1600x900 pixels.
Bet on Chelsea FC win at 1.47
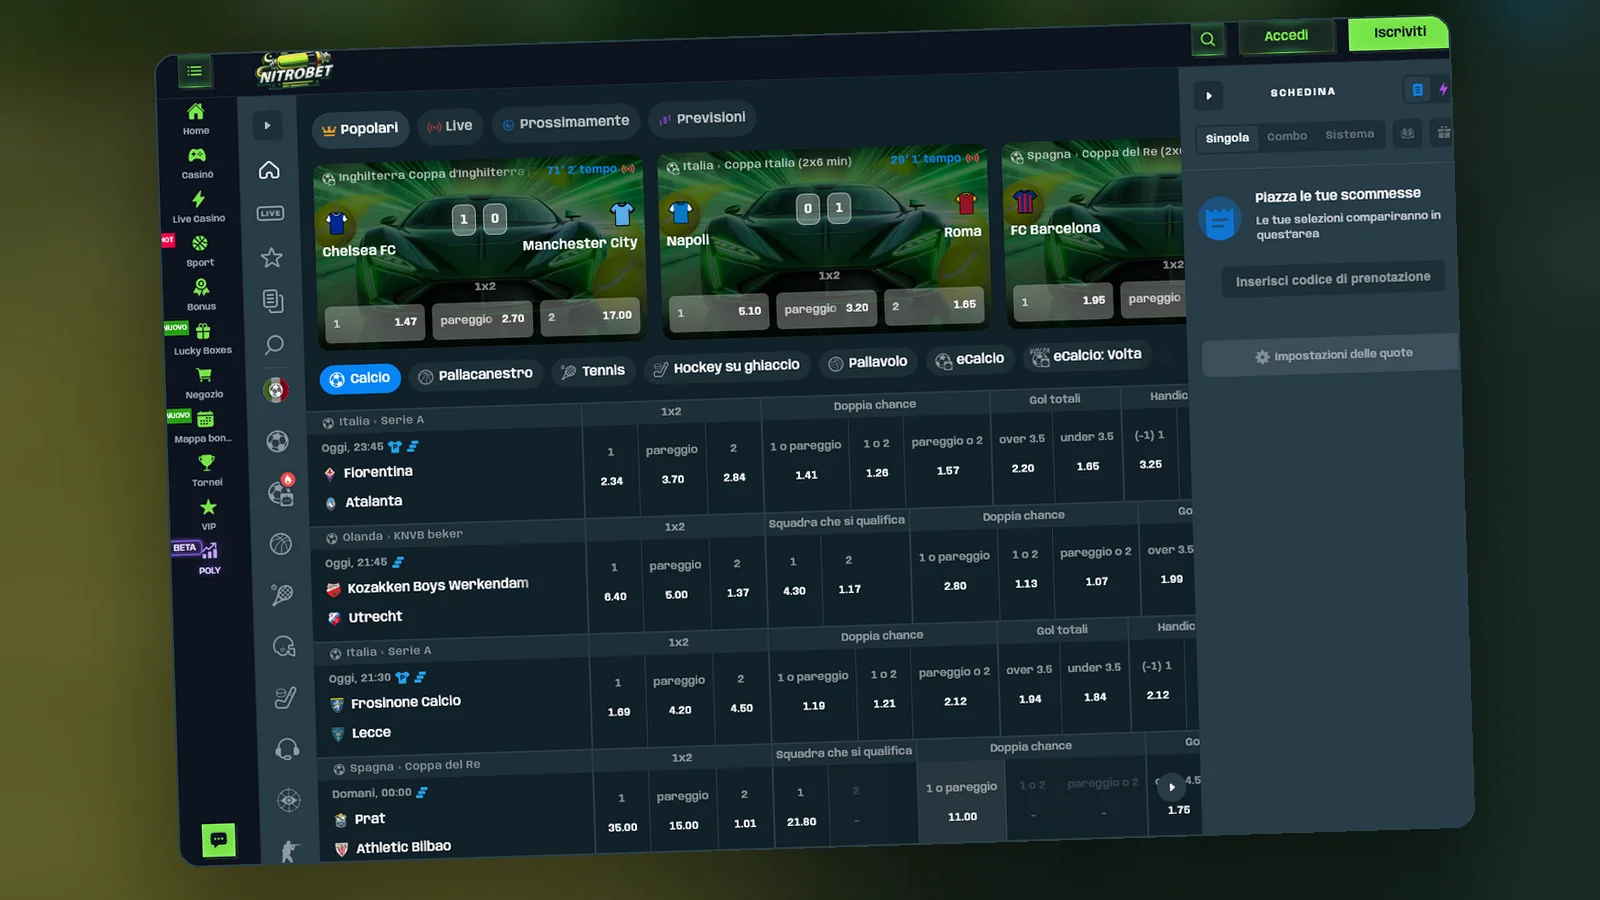(375, 323)
